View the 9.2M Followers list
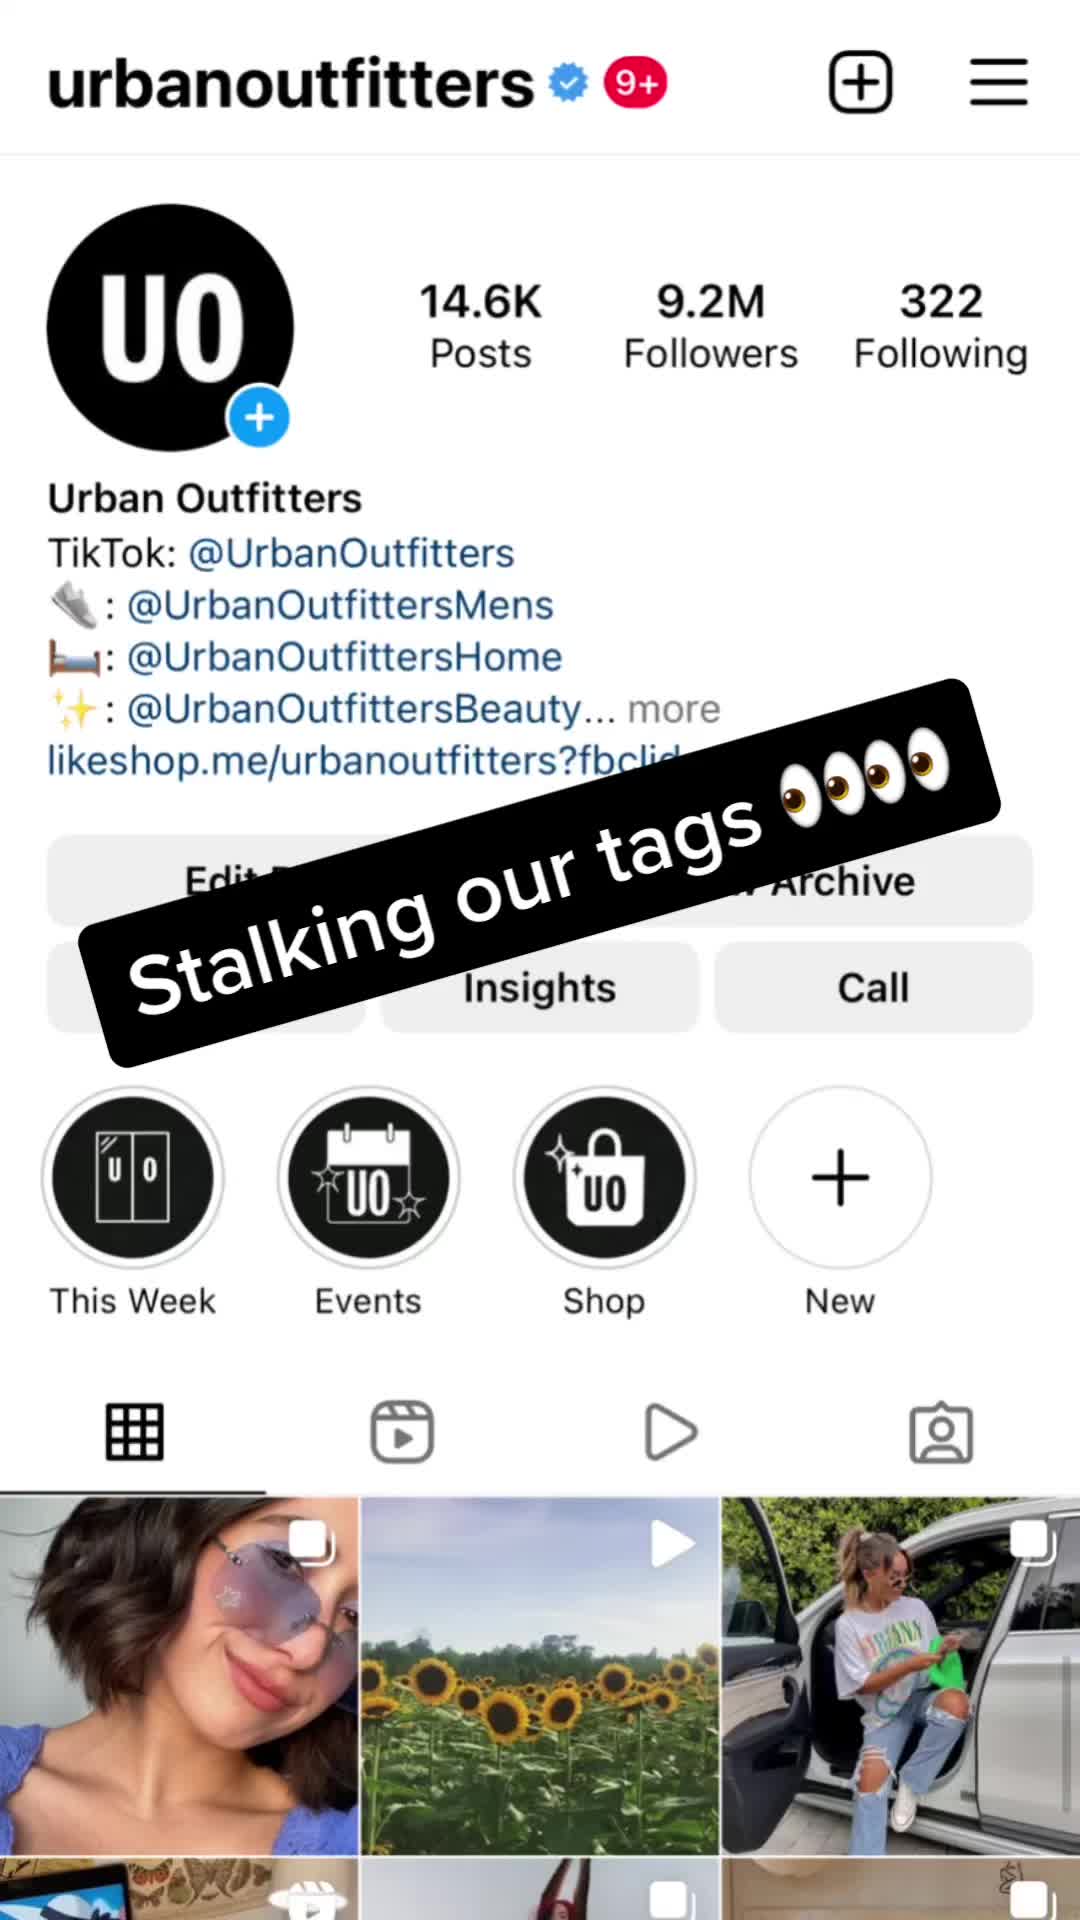This screenshot has height=1920, width=1080. [710, 327]
